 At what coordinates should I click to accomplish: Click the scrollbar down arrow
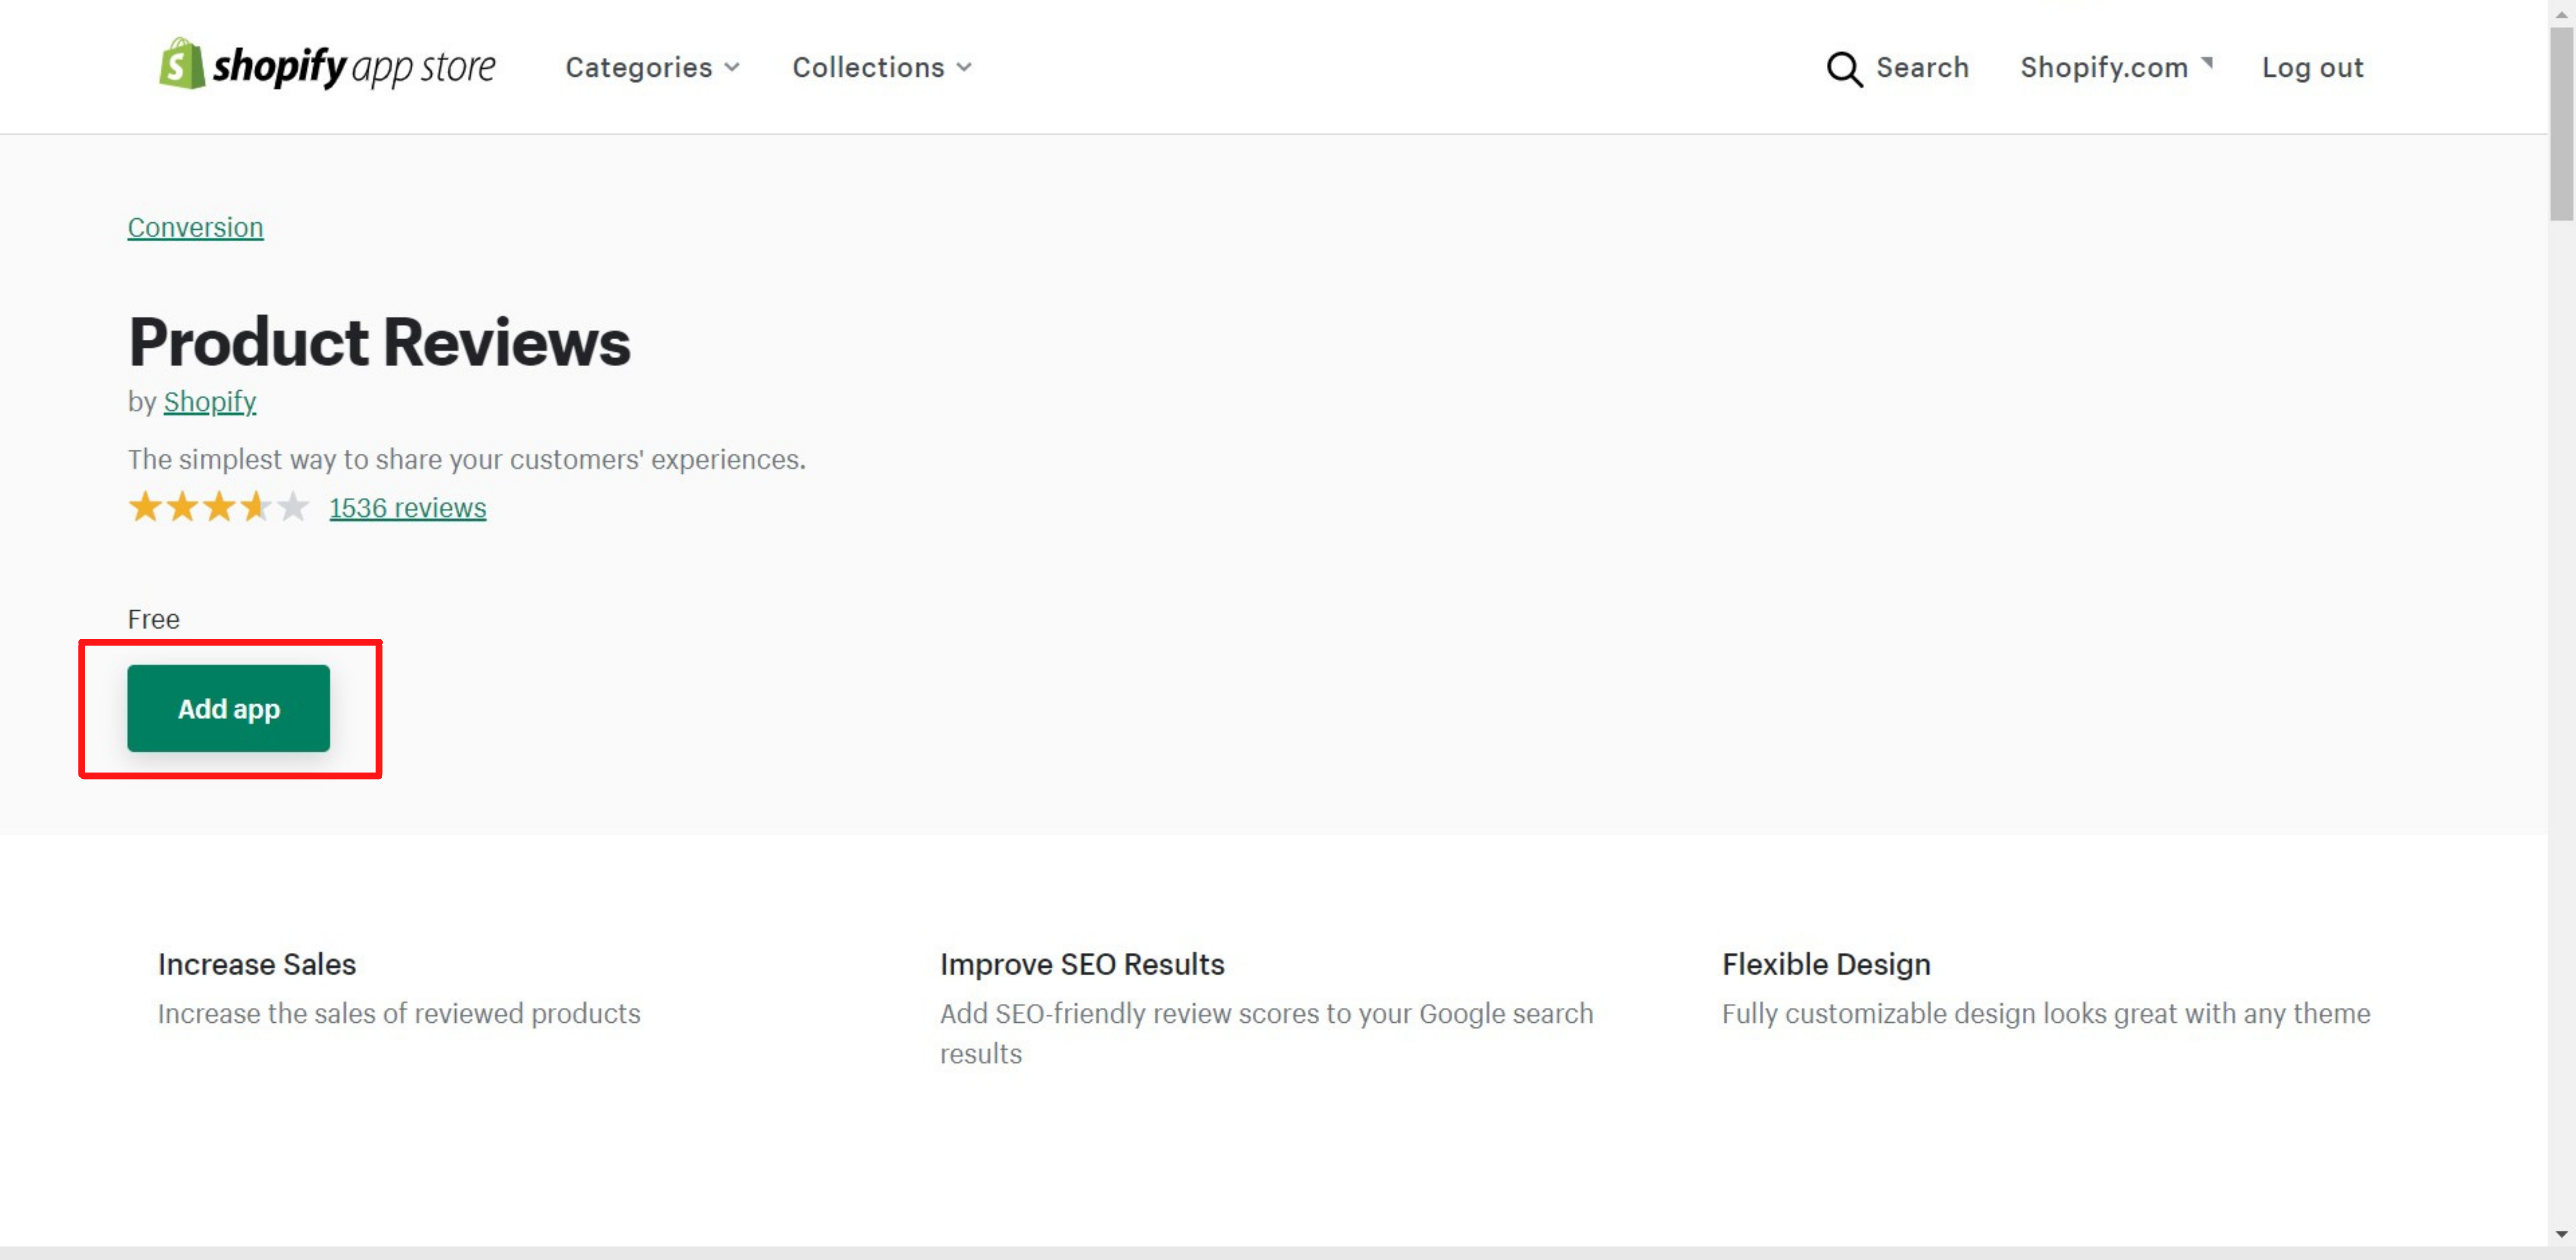point(2561,1235)
